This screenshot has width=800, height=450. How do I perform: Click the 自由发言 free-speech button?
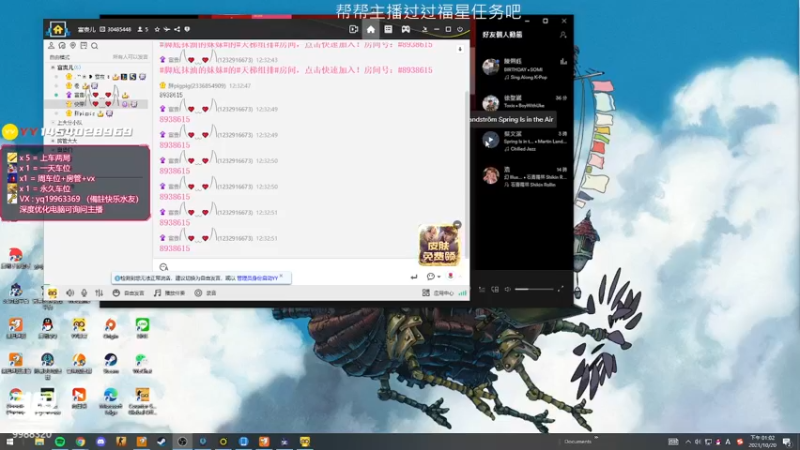[129, 293]
